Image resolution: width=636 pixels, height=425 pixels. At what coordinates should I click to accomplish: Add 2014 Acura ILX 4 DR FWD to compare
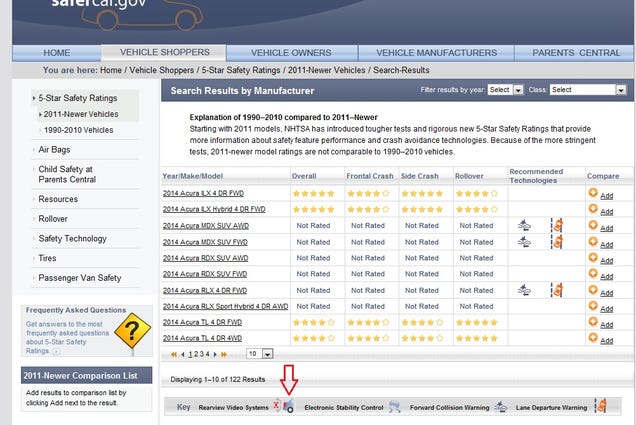(x=601, y=194)
